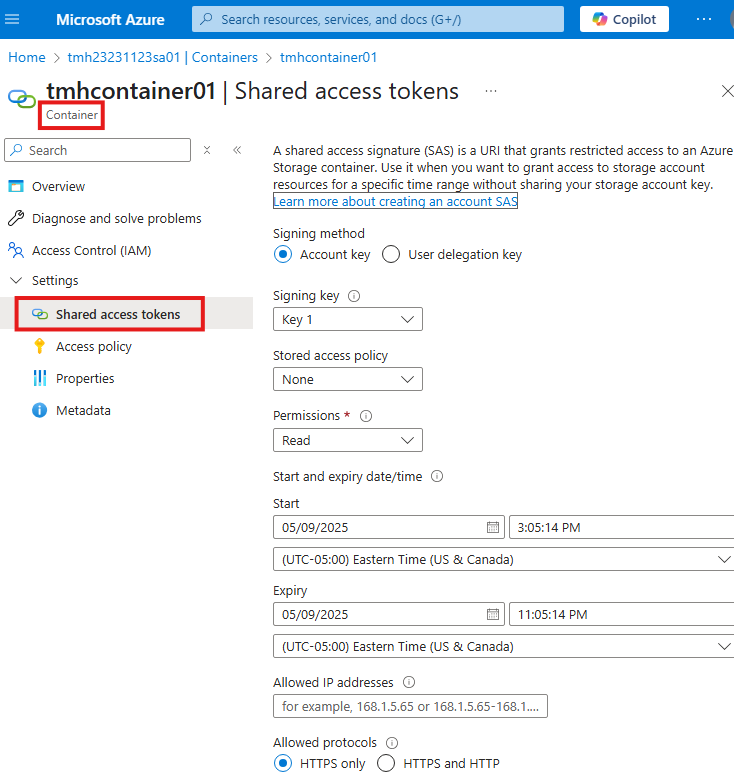Open the Expiry time zone dropdown
The width and height of the screenshot is (734, 773).
pyautogui.click(x=504, y=646)
